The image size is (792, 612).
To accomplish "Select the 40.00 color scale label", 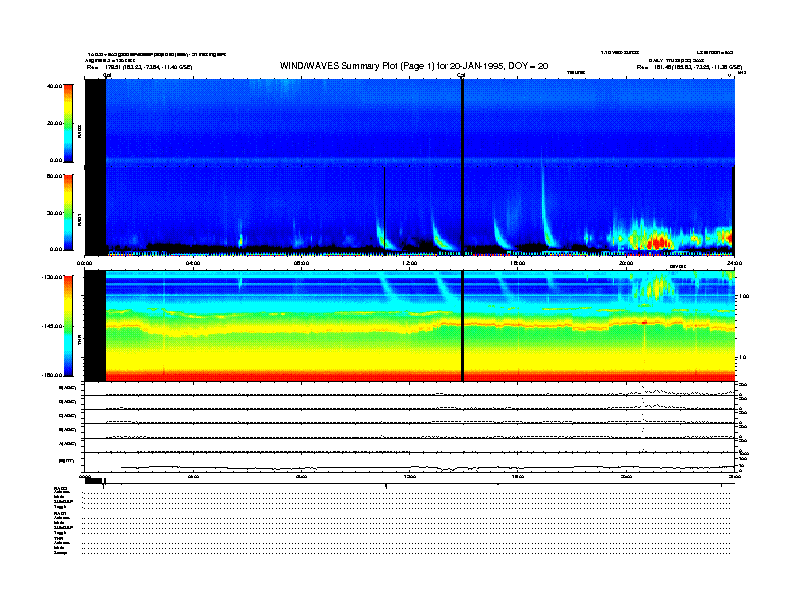I will [x=54, y=86].
